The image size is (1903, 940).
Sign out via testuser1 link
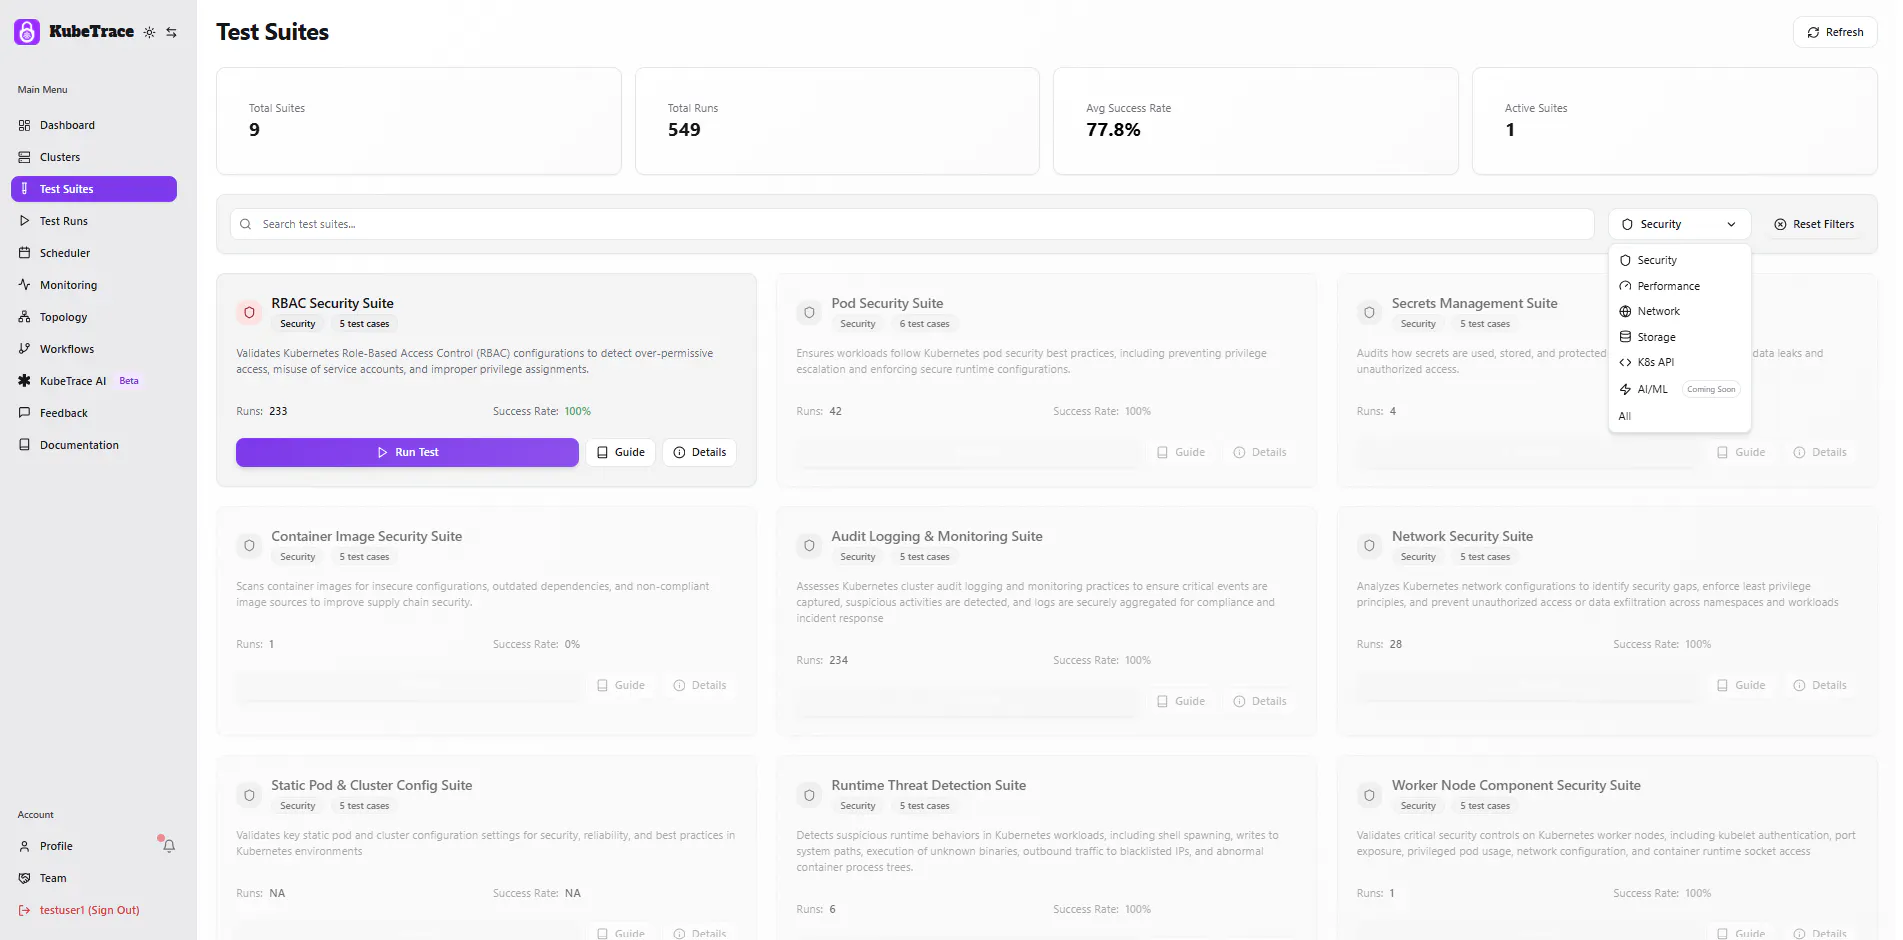coord(89,910)
